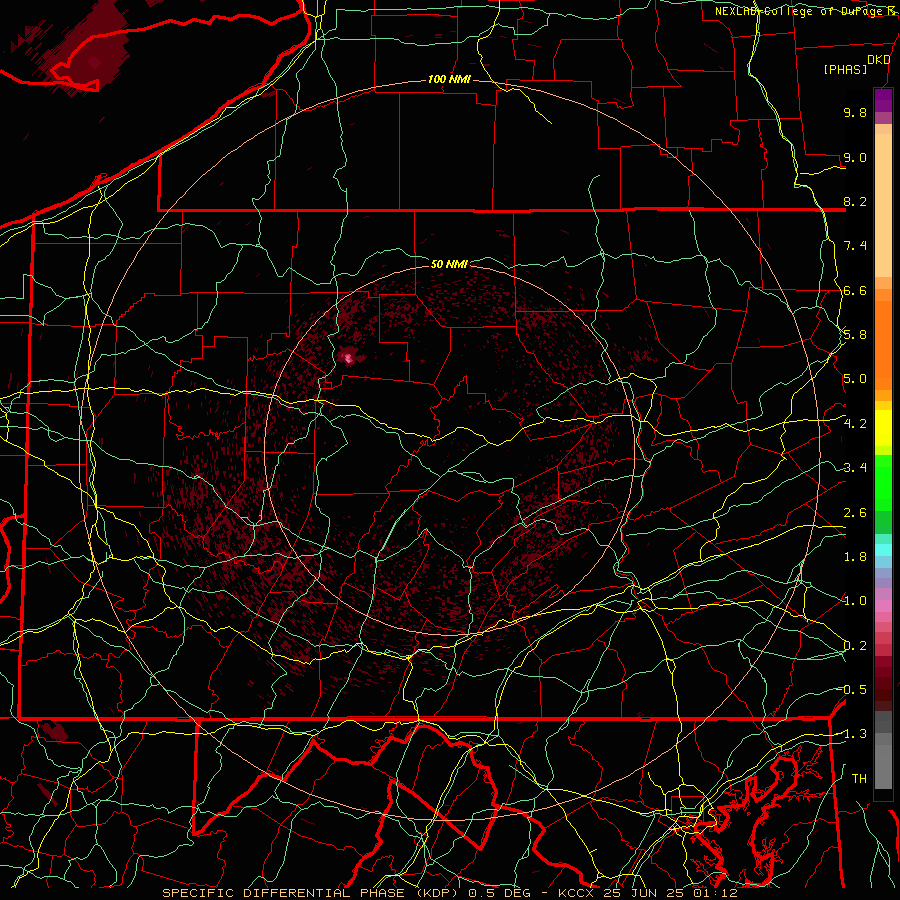Click the 7.4 scale value
Screen dimensions: 900x900
tap(855, 246)
